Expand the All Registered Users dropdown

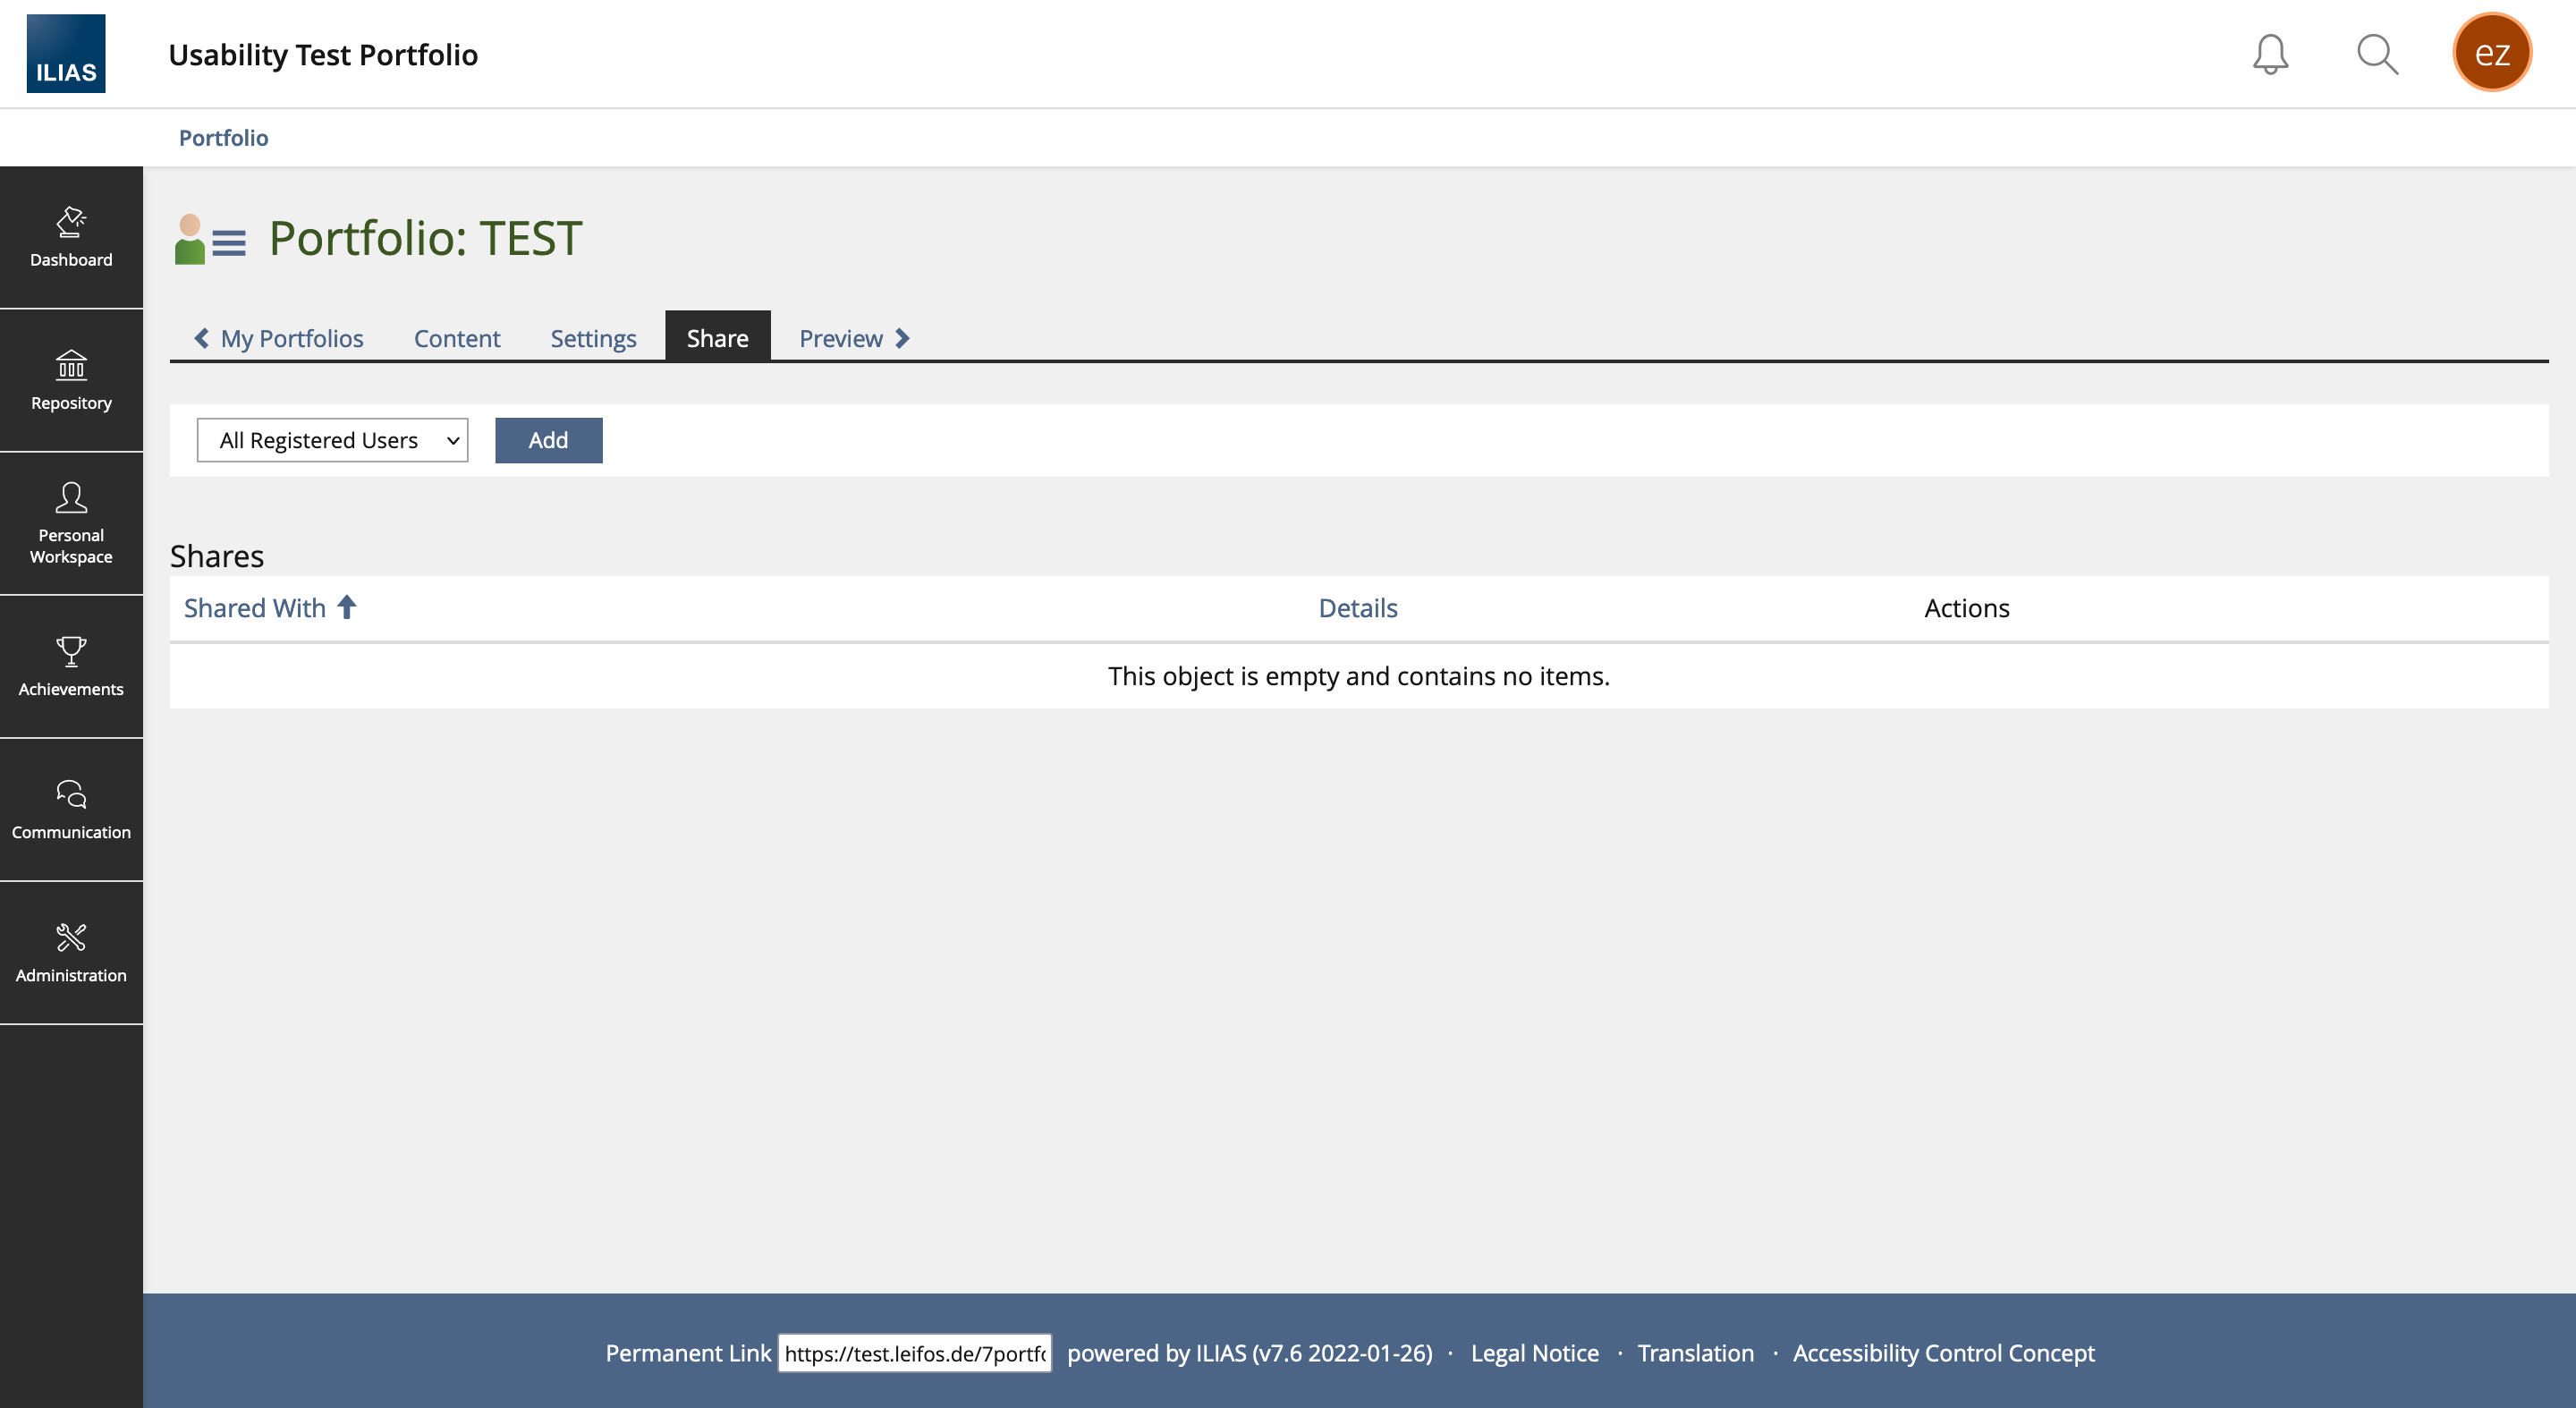332,440
